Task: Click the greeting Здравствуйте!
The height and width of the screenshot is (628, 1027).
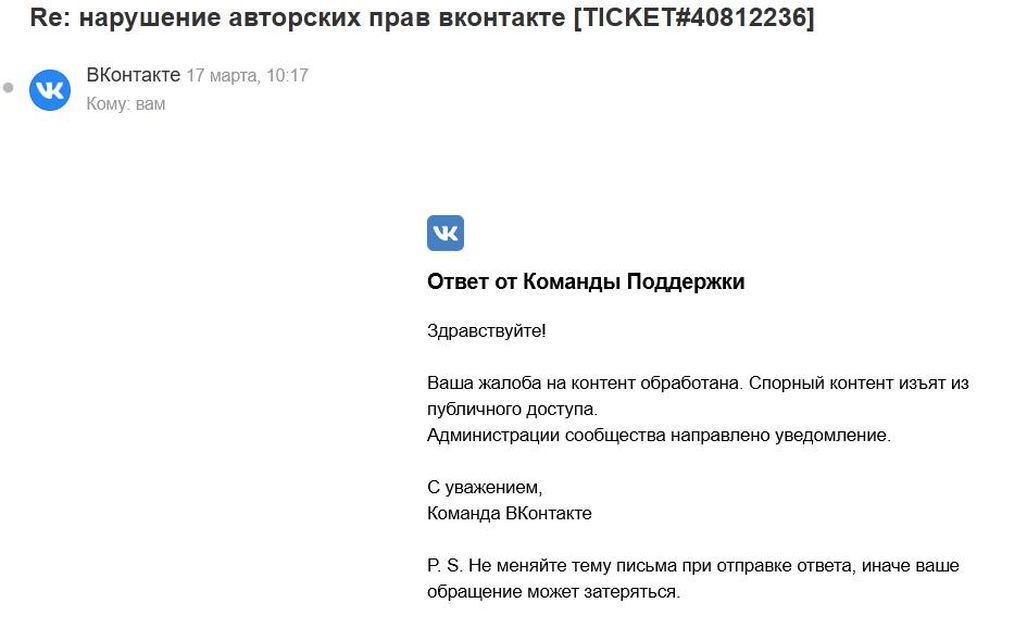Action: 486,331
